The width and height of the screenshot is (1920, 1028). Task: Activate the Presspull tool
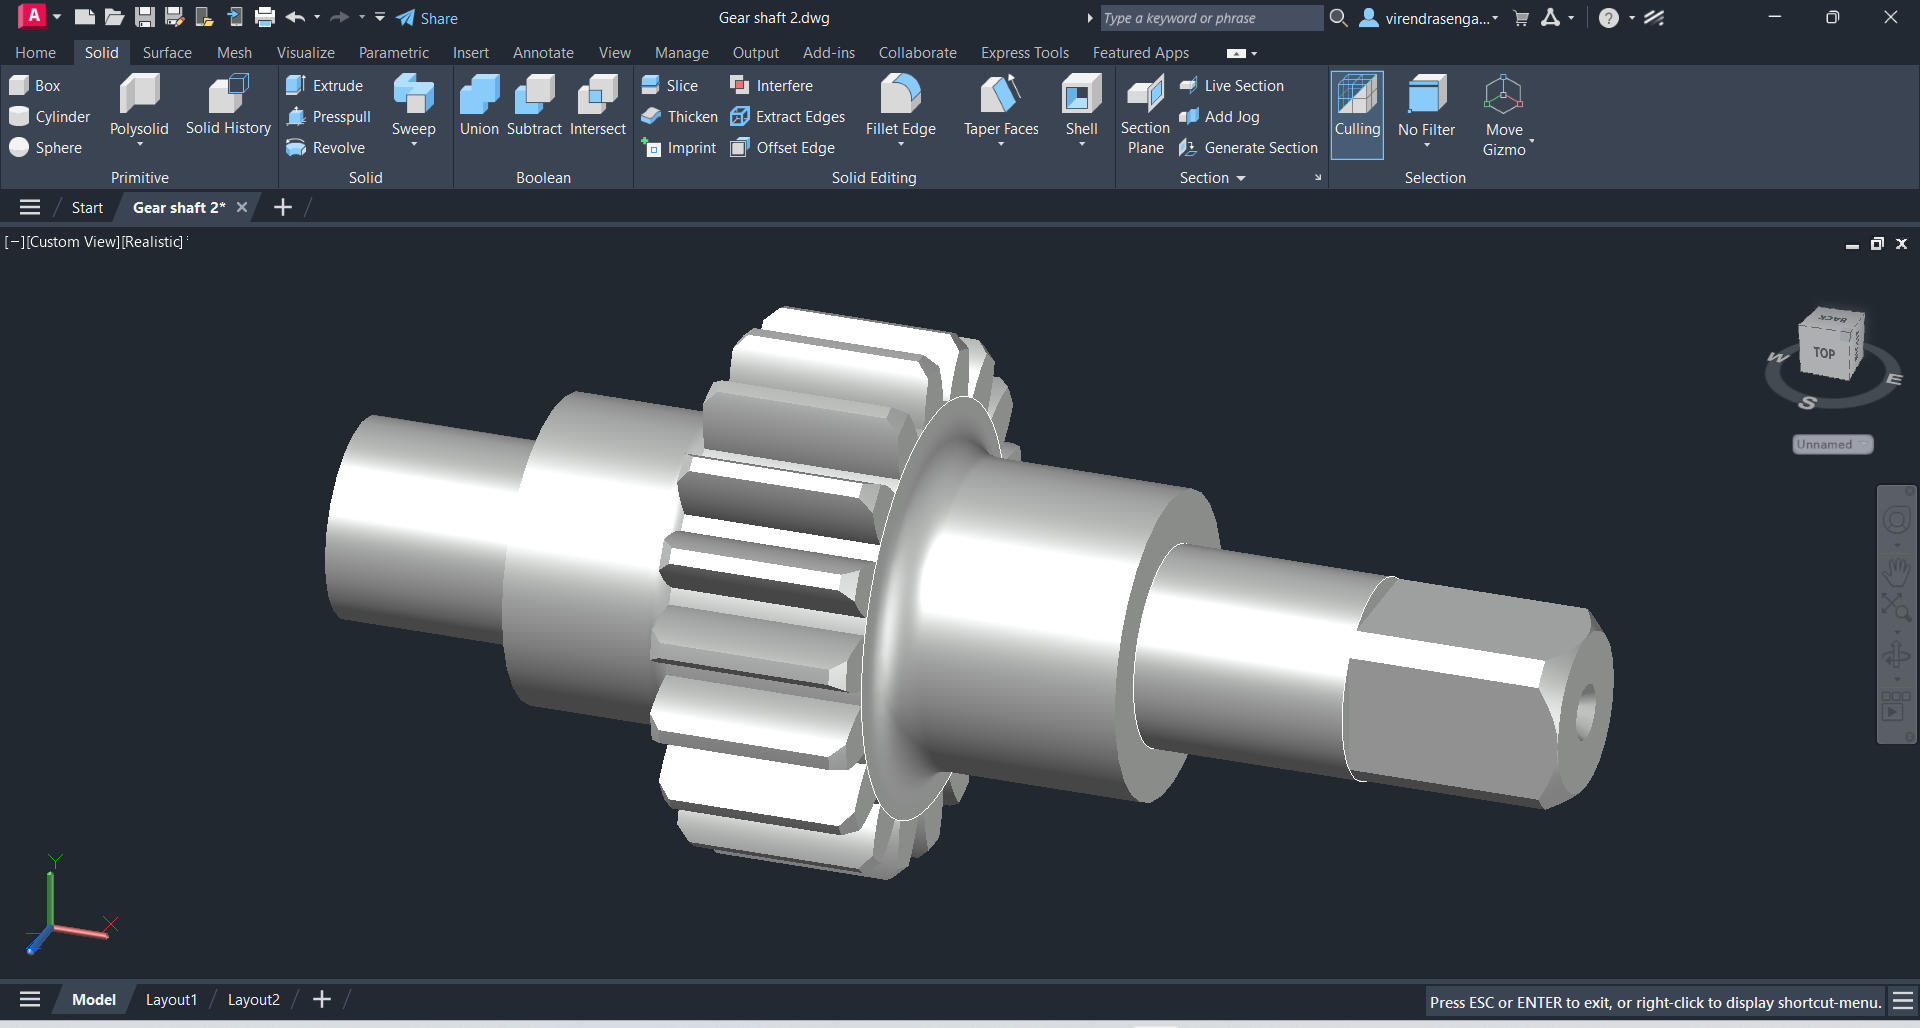point(329,117)
